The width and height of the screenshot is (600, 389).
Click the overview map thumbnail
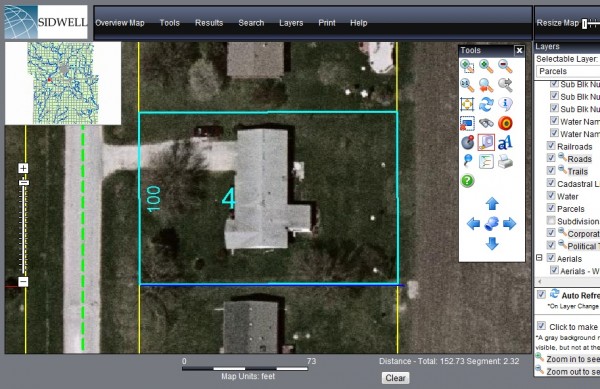click(63, 83)
